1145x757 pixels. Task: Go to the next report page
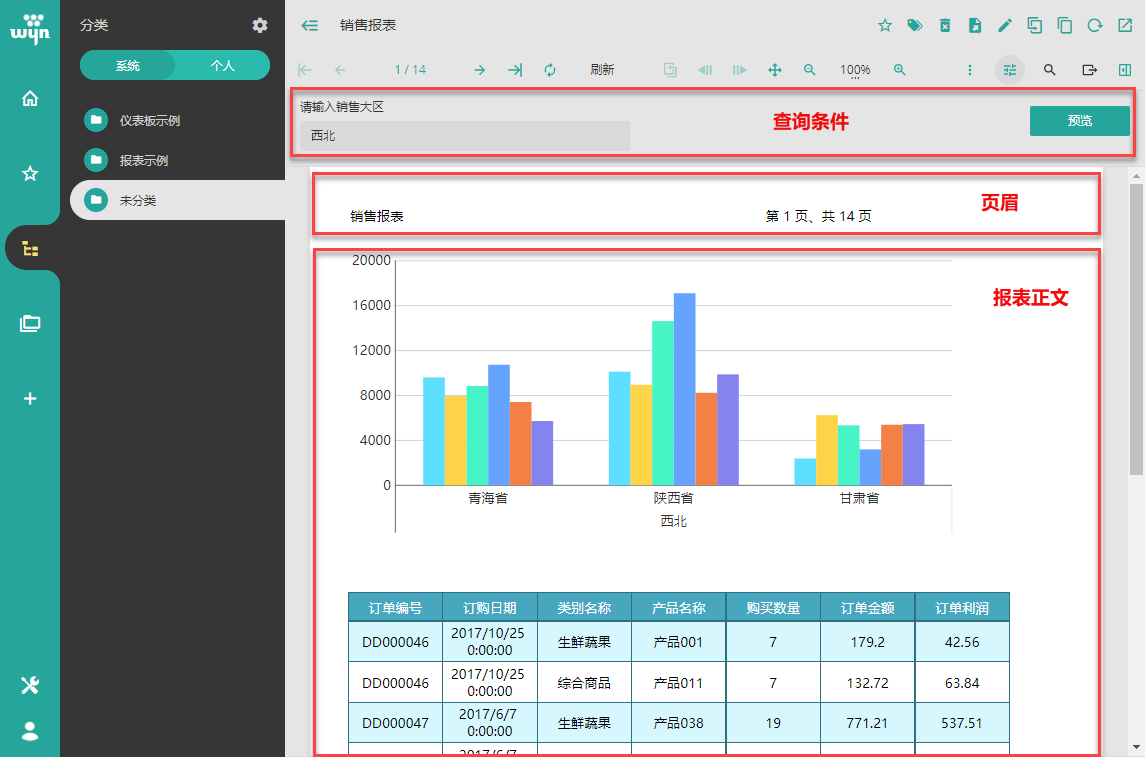click(480, 70)
